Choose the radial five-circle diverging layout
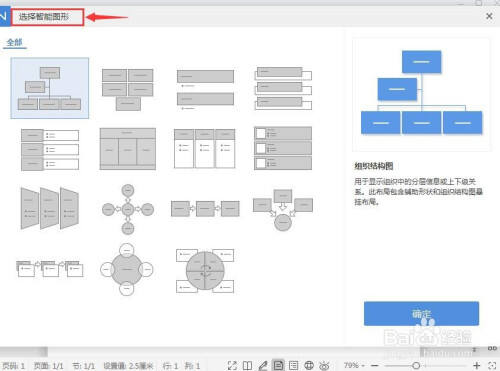The image size is (500, 371). [128, 209]
